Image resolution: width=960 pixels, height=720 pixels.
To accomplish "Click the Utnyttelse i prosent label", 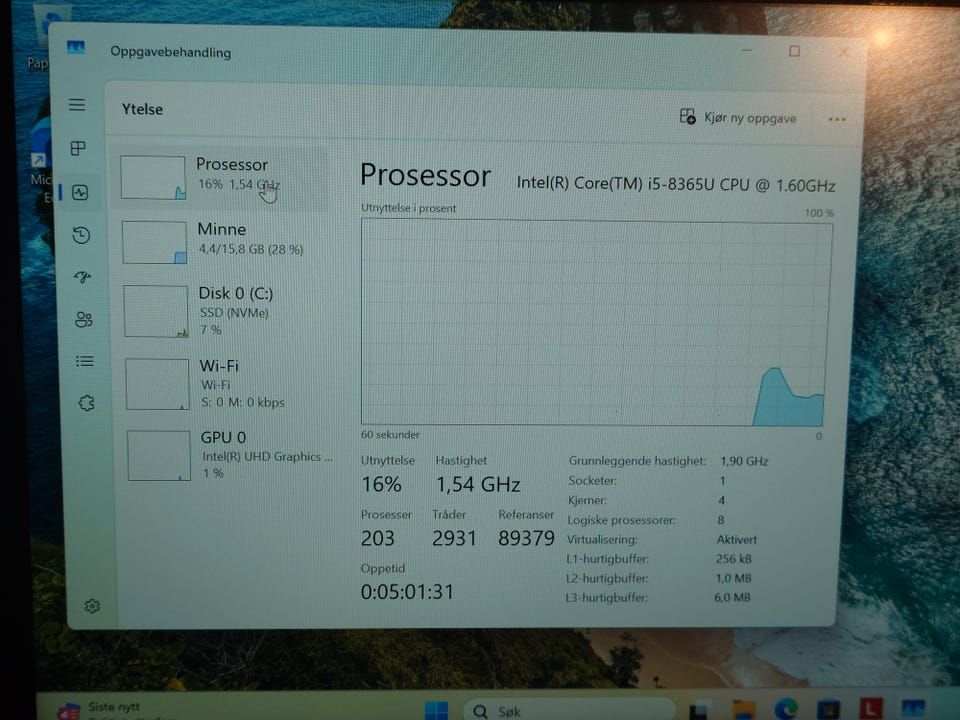I will (x=408, y=208).
